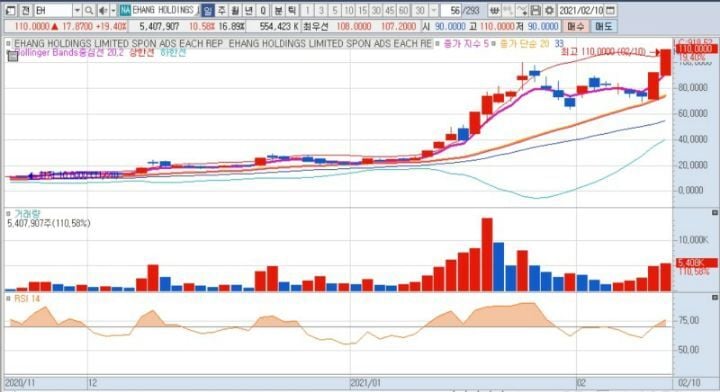Viewport: 720px width, 392px height.
Task: Click the small panel icon beside Bollinger Bands
Action: click(13, 56)
